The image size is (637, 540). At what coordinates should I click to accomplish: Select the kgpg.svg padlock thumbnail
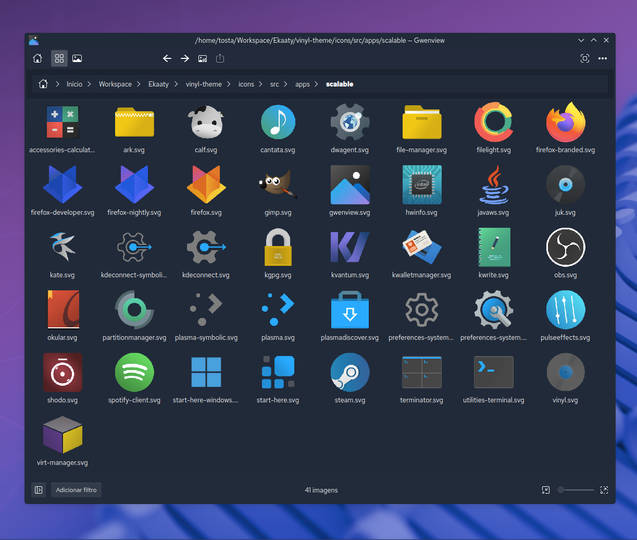278,247
